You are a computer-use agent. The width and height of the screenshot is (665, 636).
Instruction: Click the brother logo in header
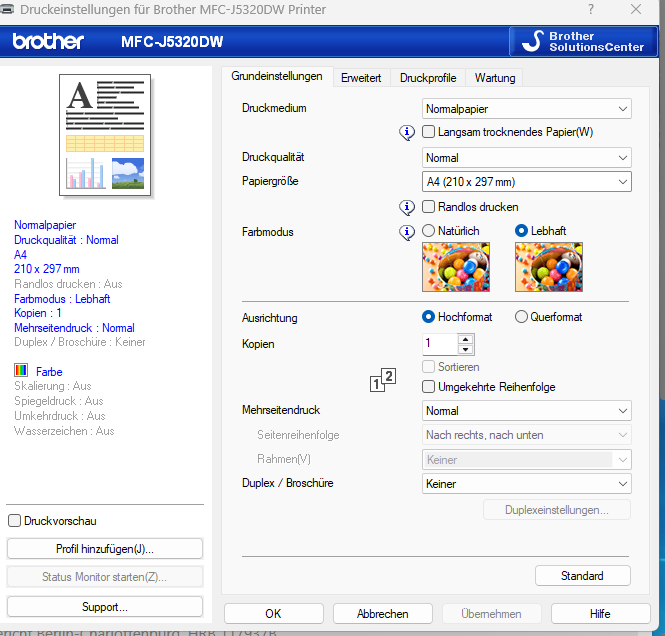[x=48, y=41]
